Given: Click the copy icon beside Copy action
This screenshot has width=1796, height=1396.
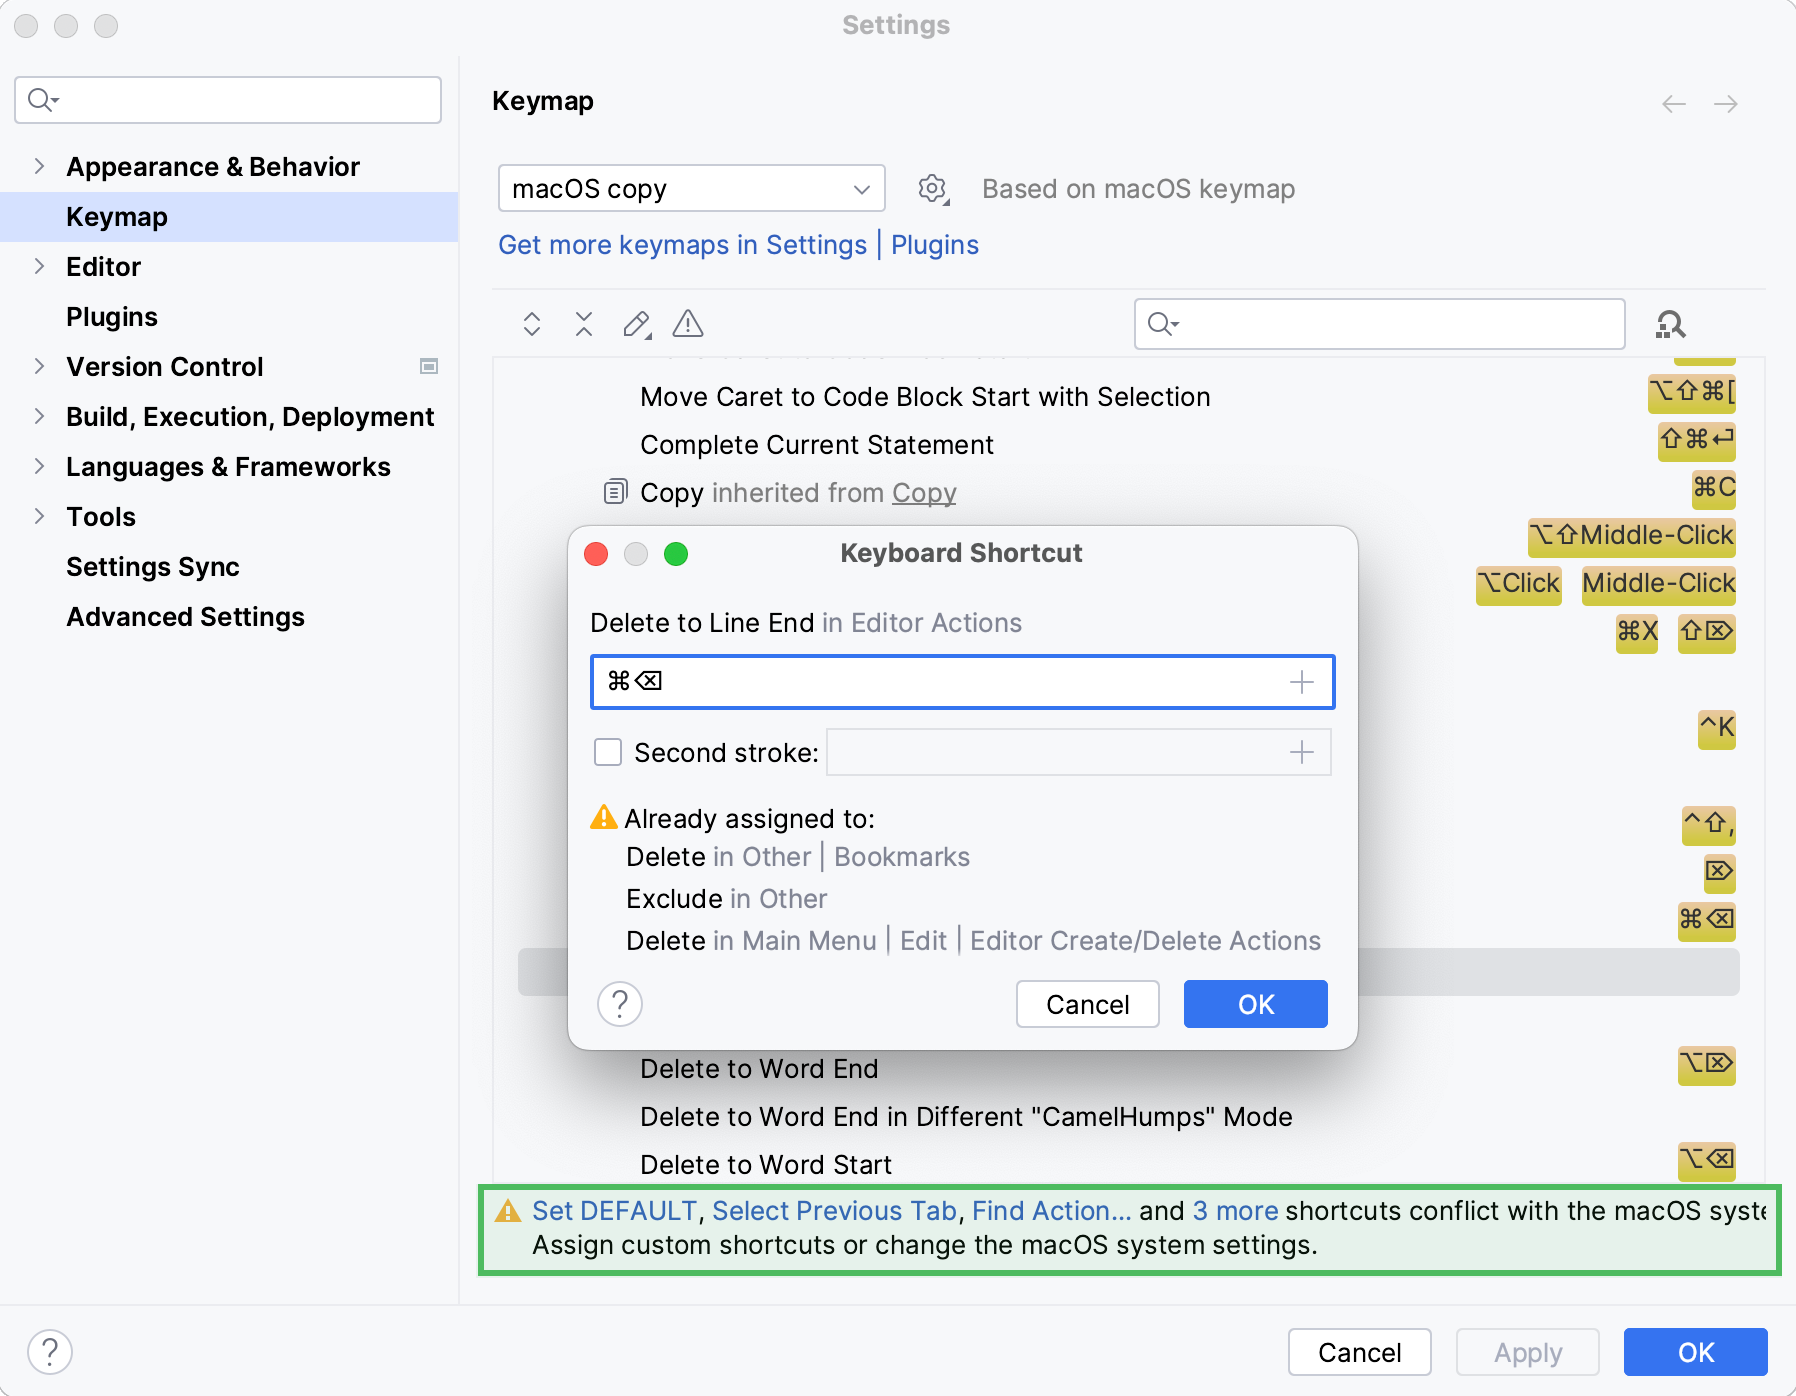Looking at the screenshot, I should point(615,492).
